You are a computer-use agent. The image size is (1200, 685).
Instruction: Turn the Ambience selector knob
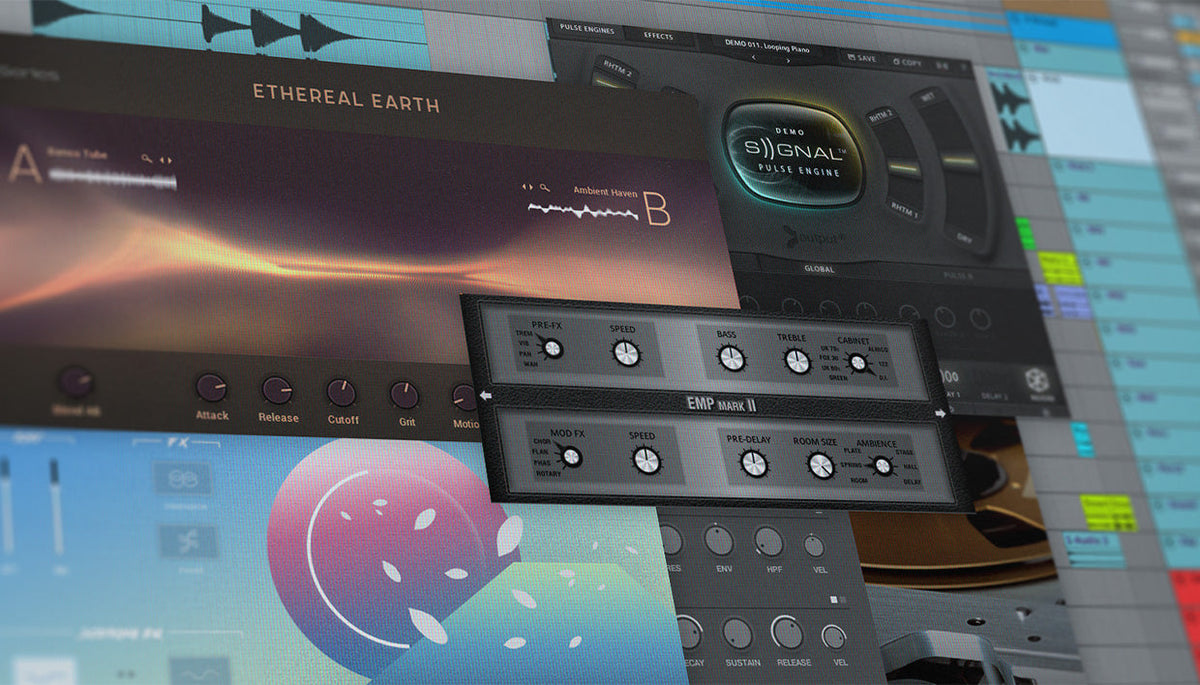[x=881, y=465]
